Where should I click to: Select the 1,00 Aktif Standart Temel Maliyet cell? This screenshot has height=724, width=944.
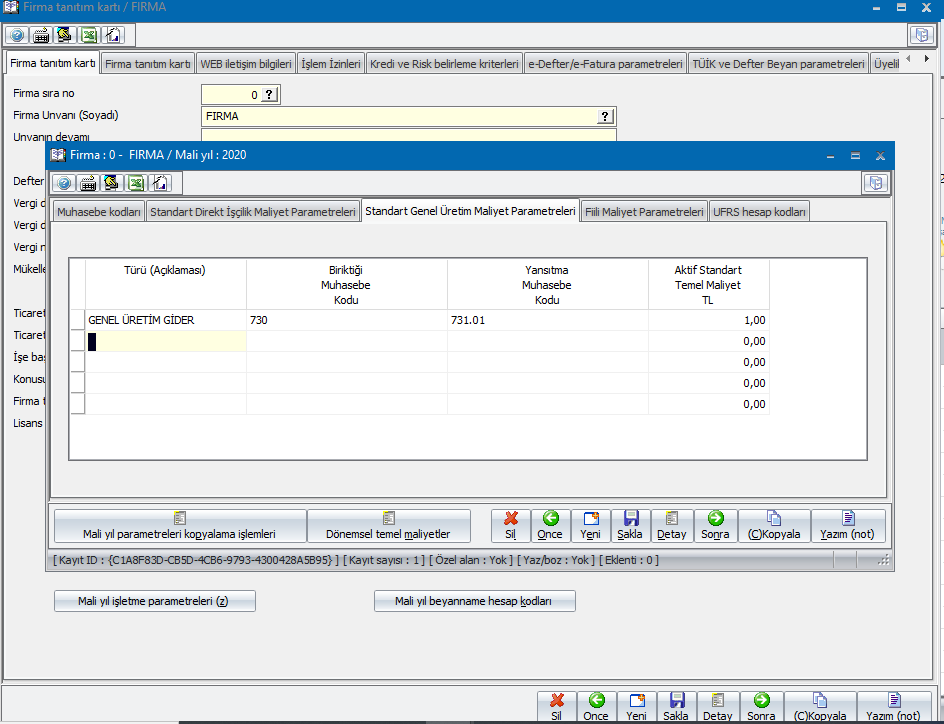709,320
